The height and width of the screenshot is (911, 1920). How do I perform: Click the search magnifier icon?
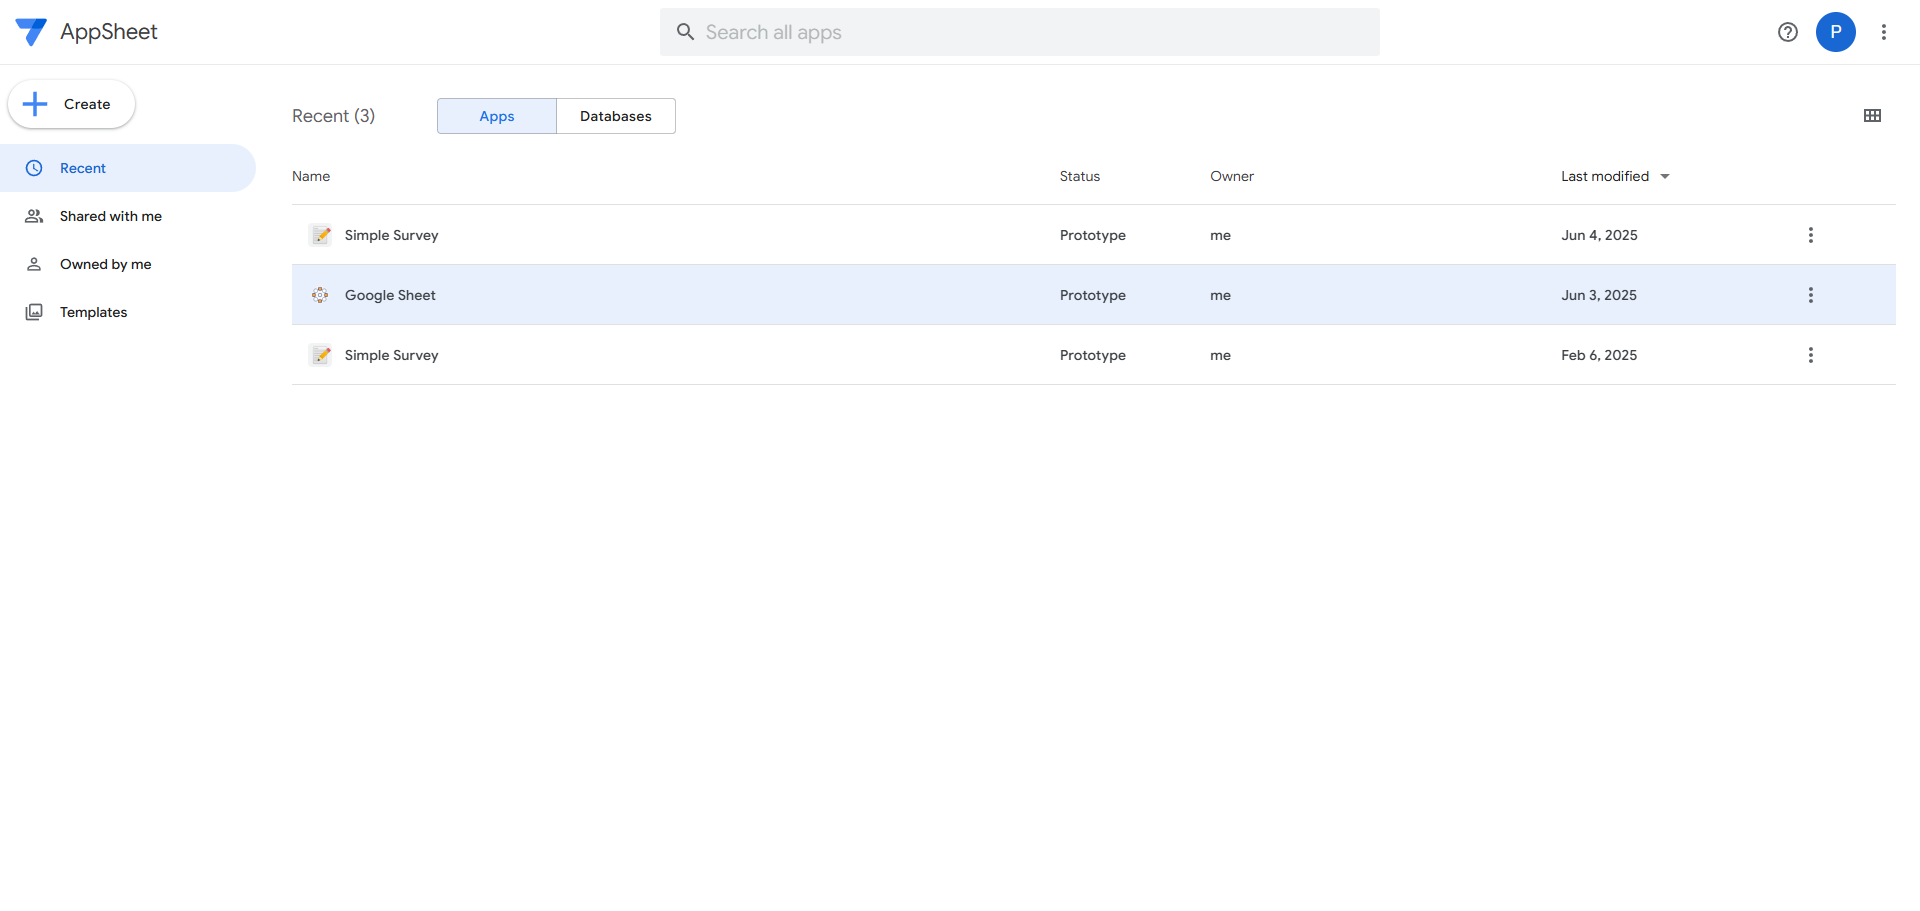[x=685, y=32]
